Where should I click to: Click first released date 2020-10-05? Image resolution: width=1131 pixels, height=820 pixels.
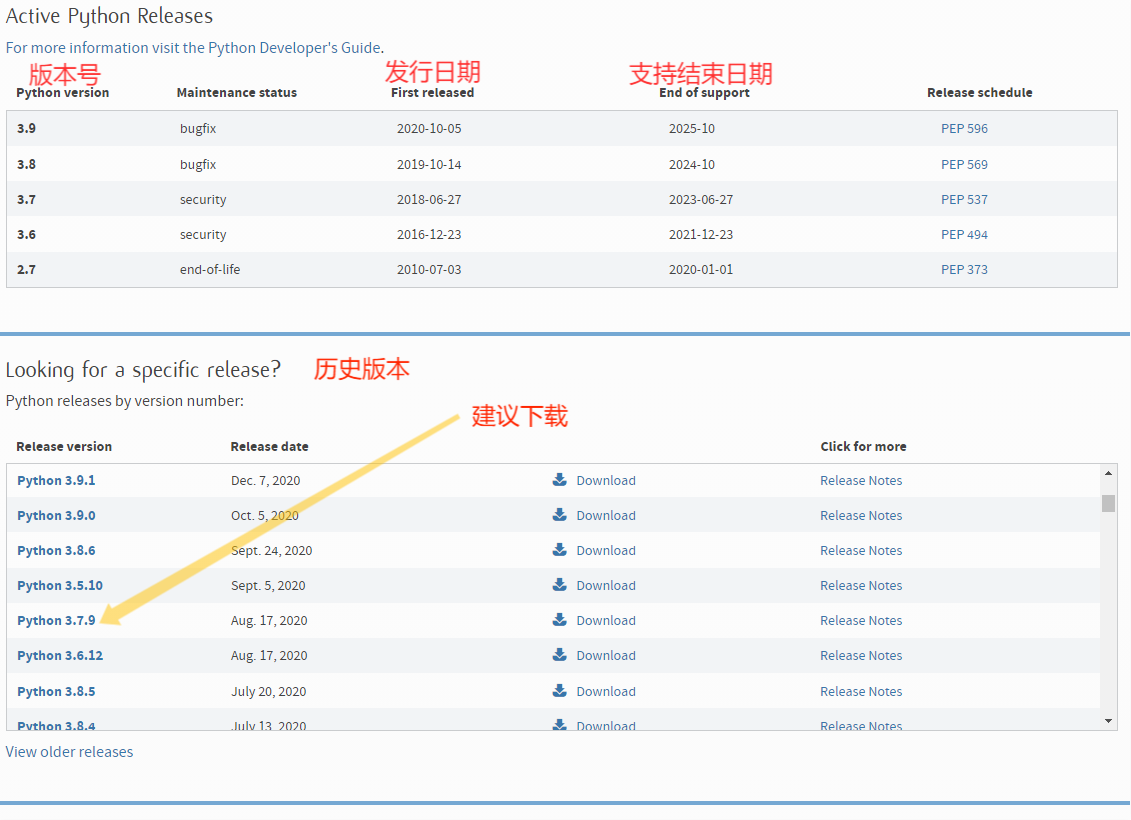[x=429, y=128]
